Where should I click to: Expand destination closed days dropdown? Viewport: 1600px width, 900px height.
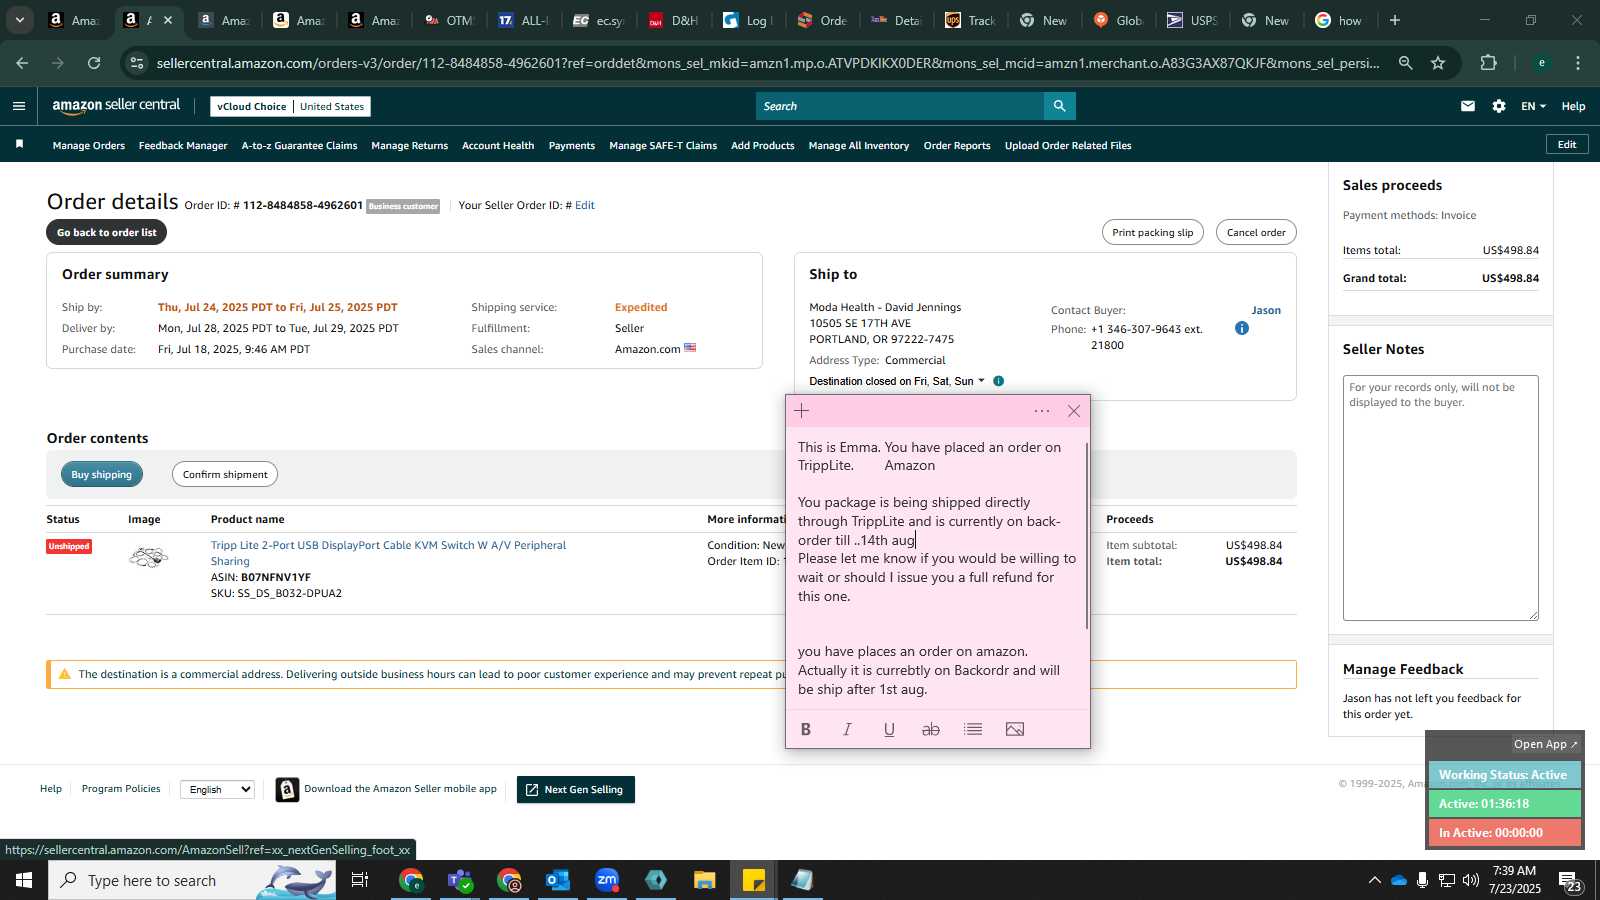[x=896, y=381]
